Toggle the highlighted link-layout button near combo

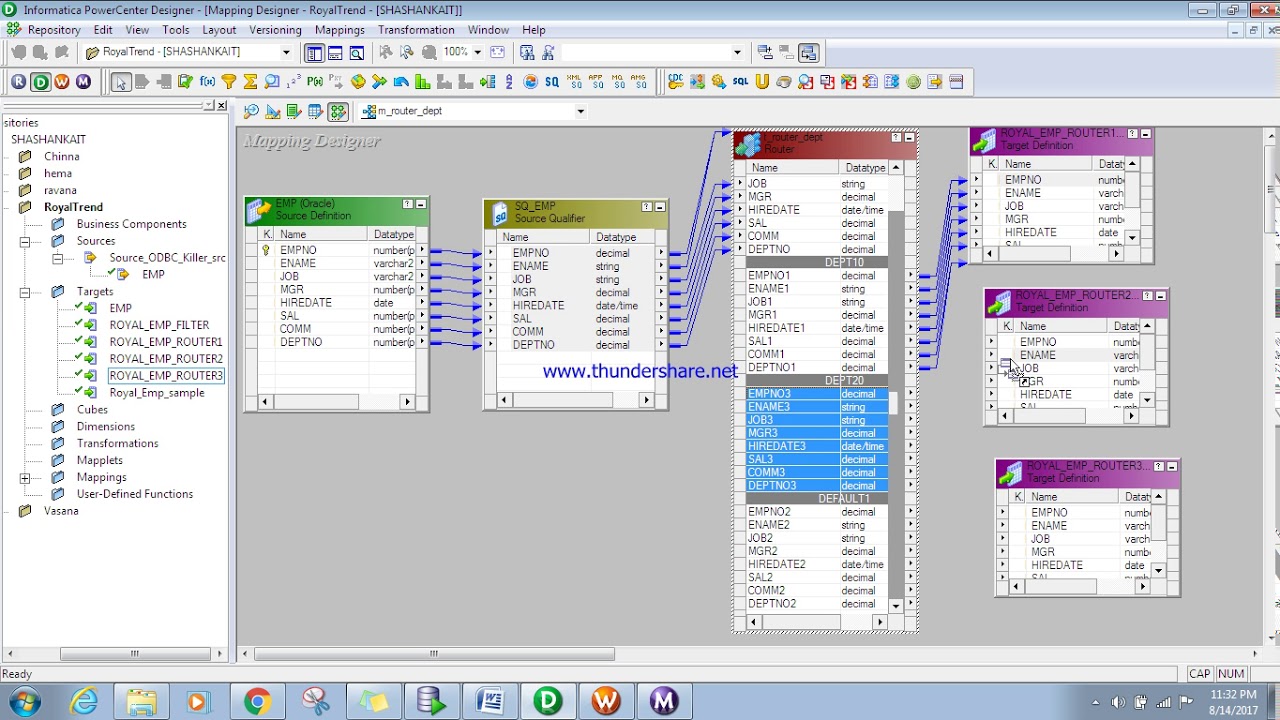pyautogui.click(x=809, y=52)
